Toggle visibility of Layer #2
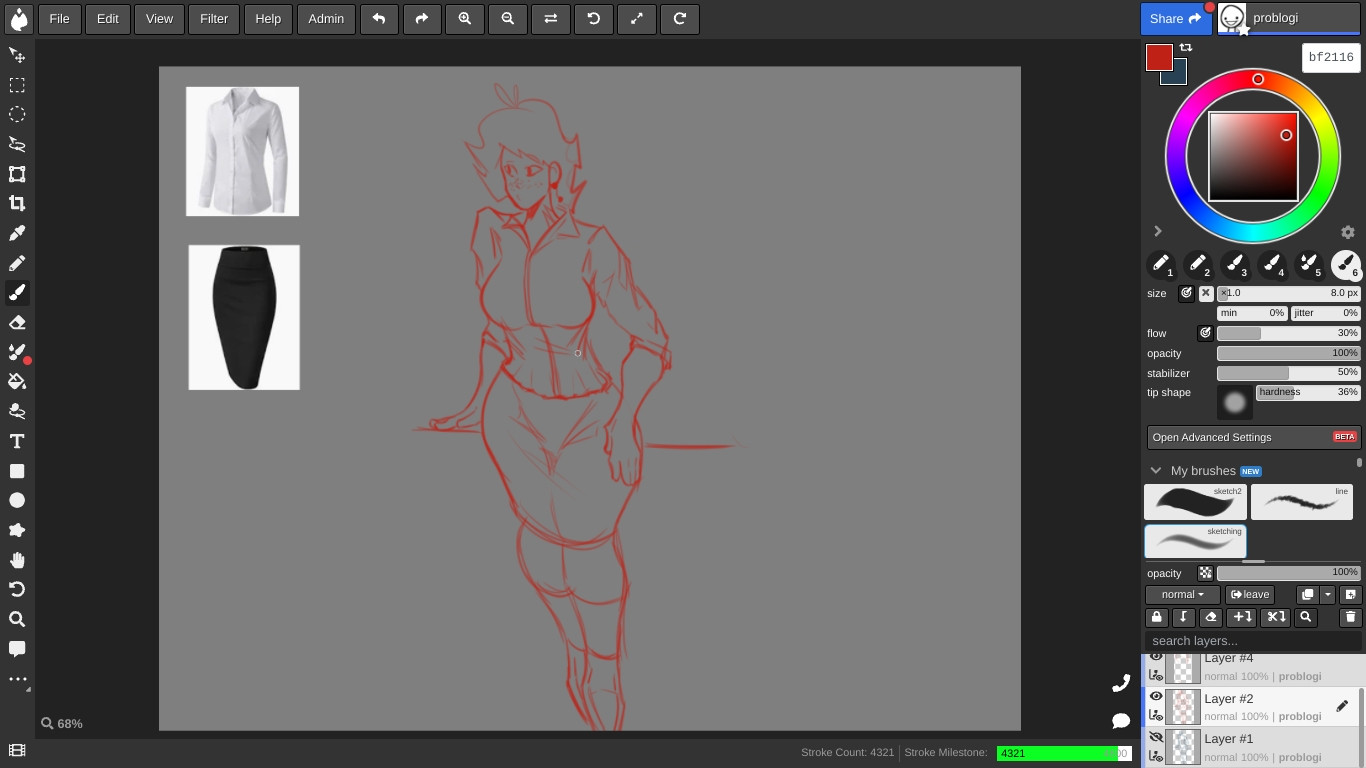1366x768 pixels. [x=1156, y=696]
